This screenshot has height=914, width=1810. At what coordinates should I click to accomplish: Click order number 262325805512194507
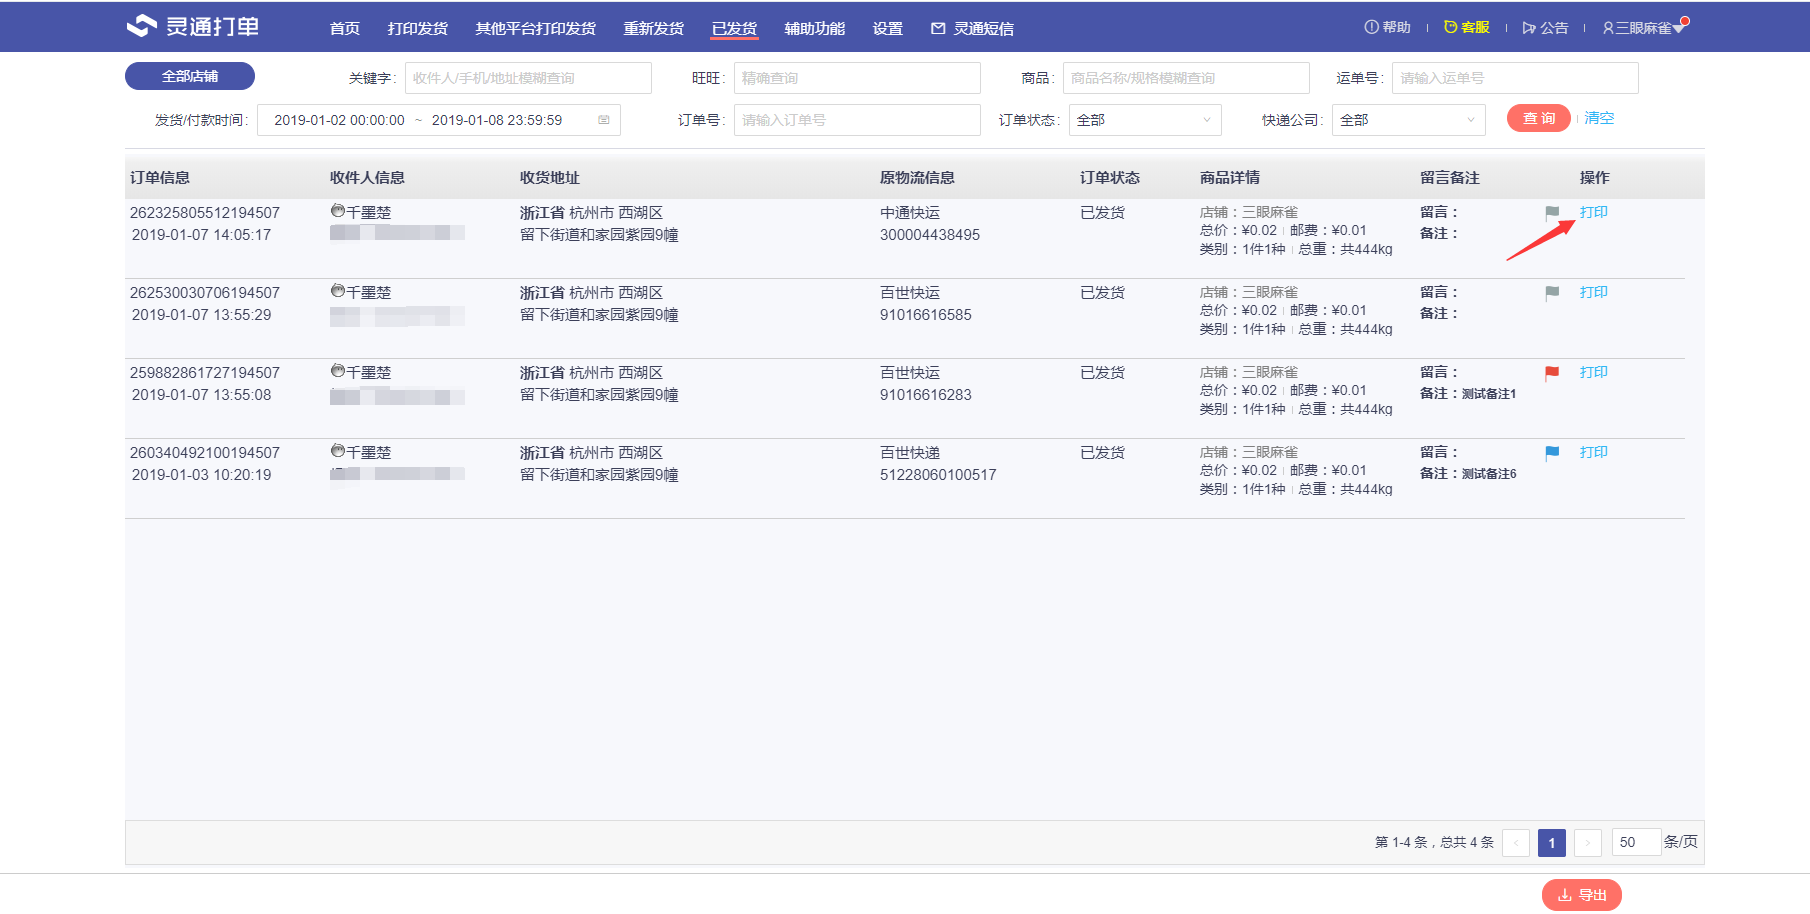click(x=205, y=213)
